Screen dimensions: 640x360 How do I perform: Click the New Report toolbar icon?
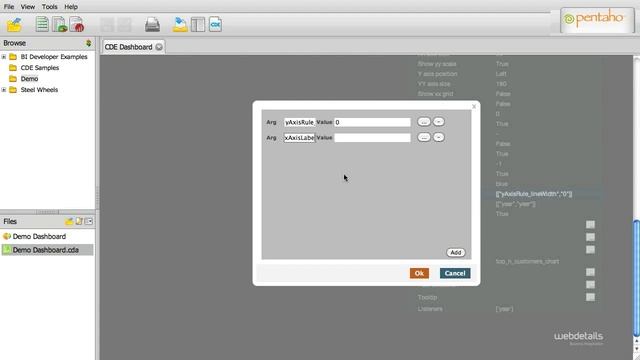click(x=42, y=24)
